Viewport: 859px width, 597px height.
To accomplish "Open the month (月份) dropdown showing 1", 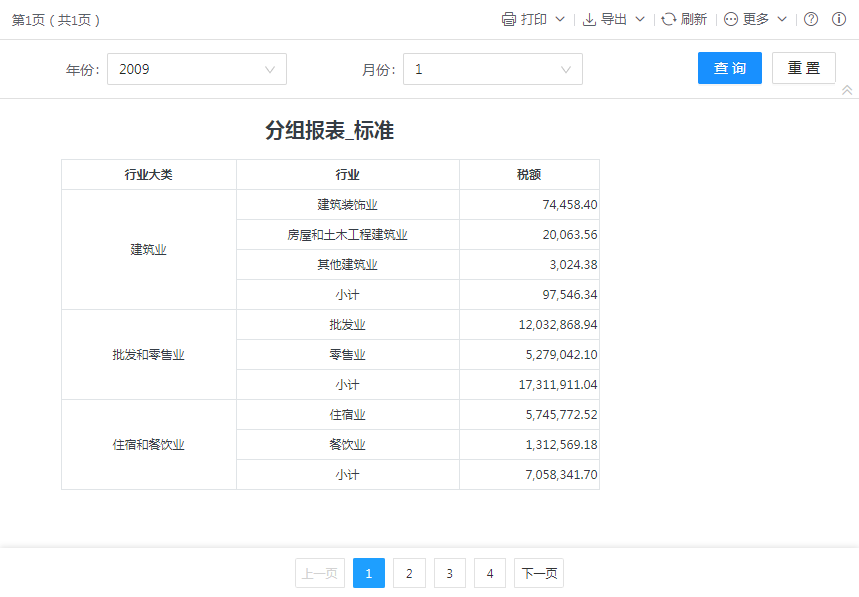I will click(492, 69).
